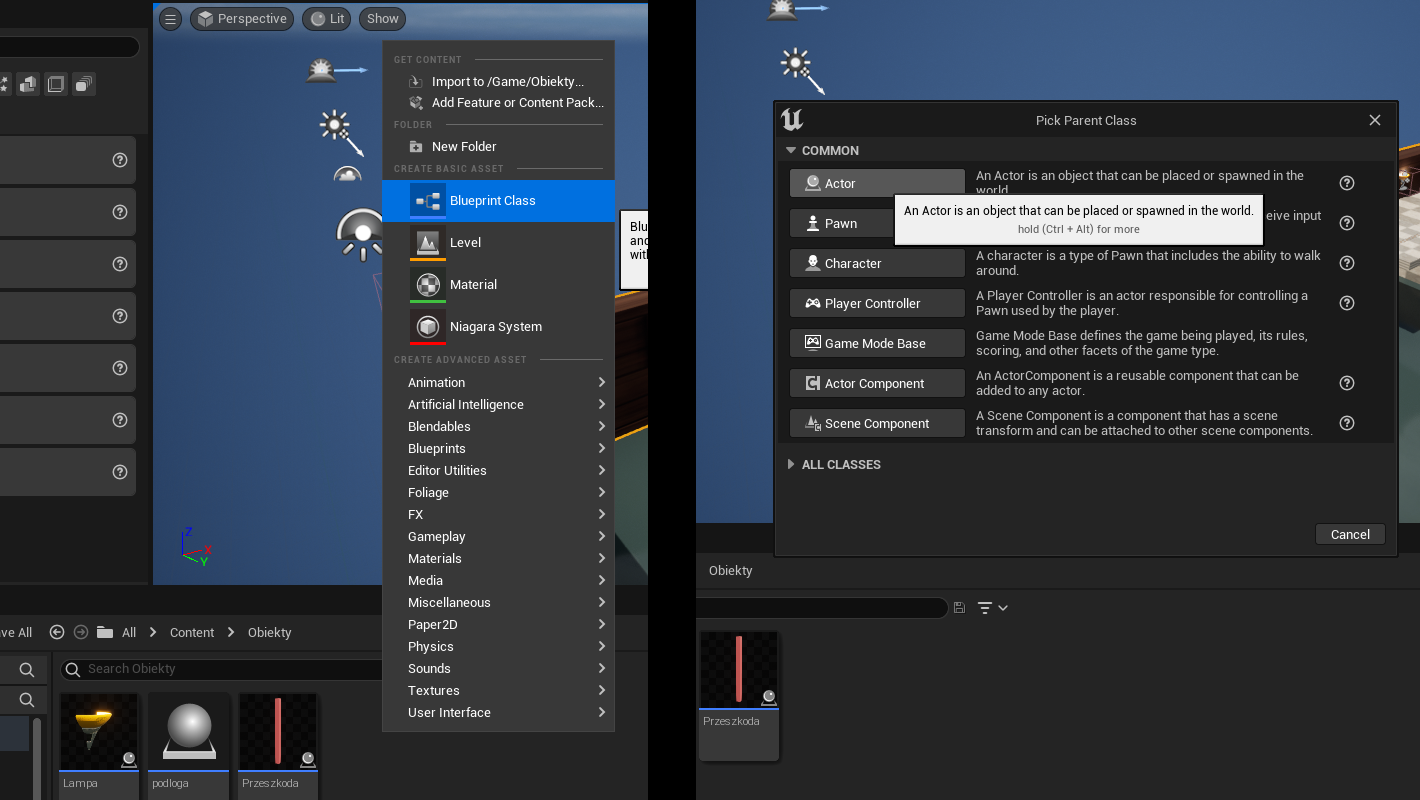This screenshot has width=1420, height=800.
Task: Click the help icon beside Scene Component
Action: pos(1347,423)
